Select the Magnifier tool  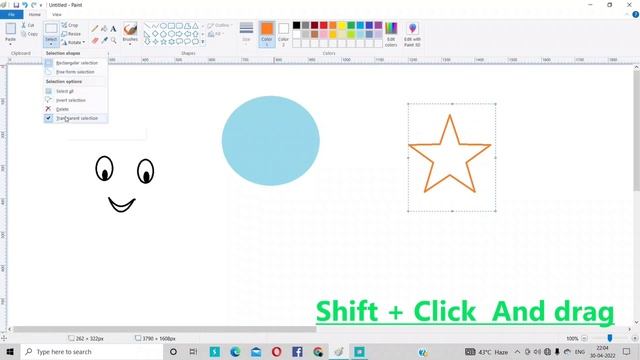(x=113, y=40)
